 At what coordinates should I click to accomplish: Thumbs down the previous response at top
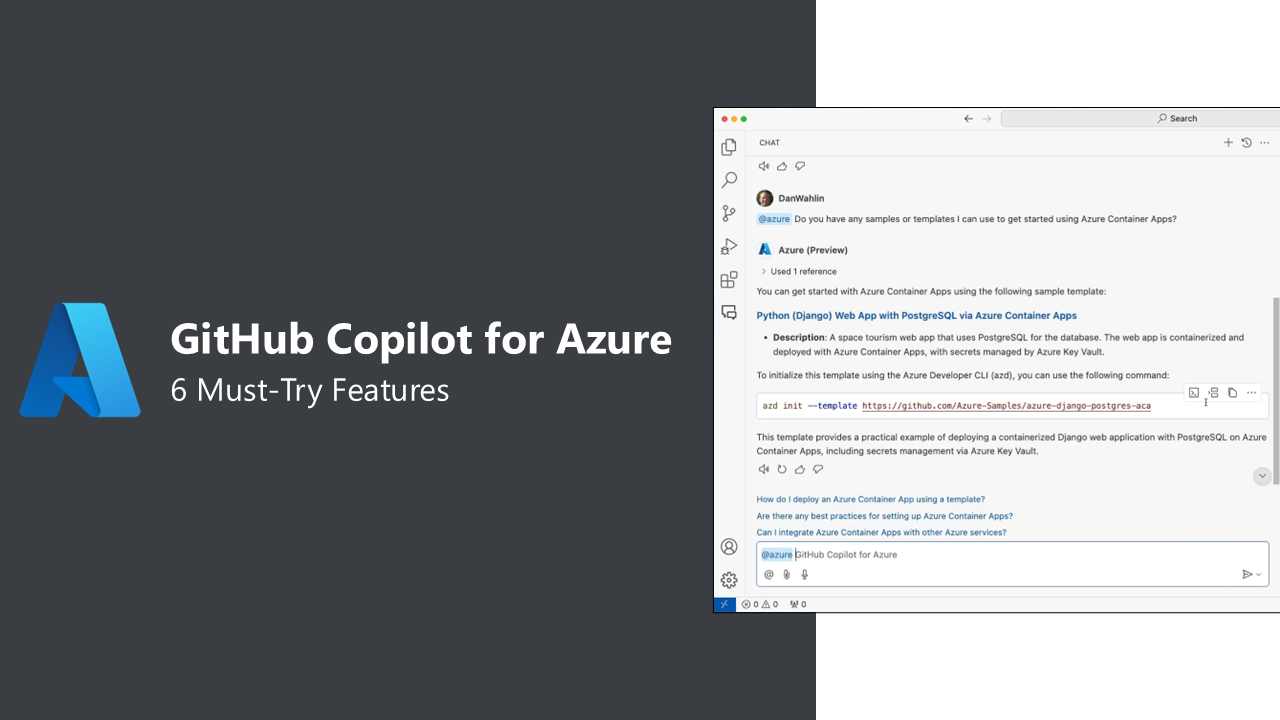point(800,166)
